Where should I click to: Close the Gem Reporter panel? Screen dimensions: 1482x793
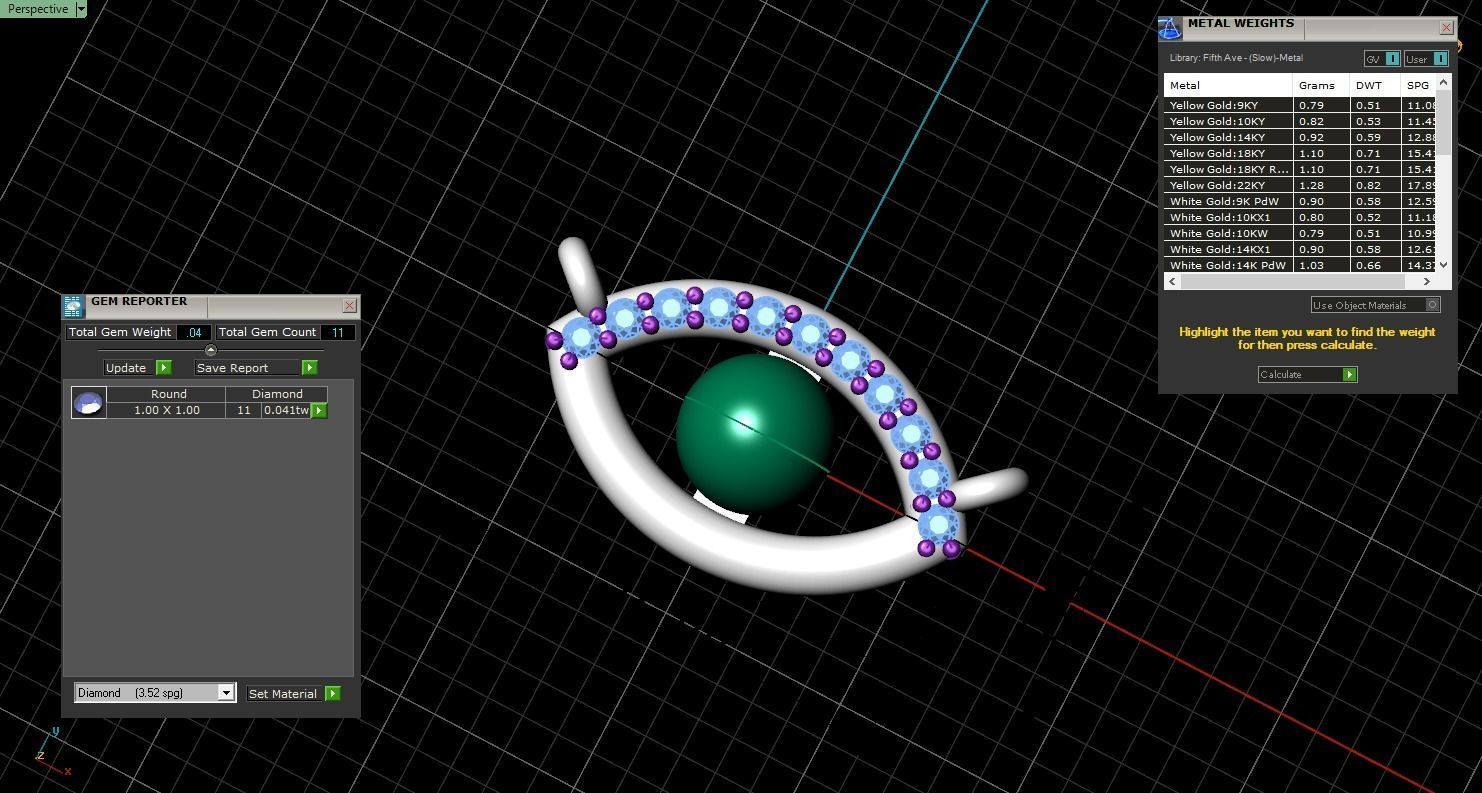pos(349,305)
